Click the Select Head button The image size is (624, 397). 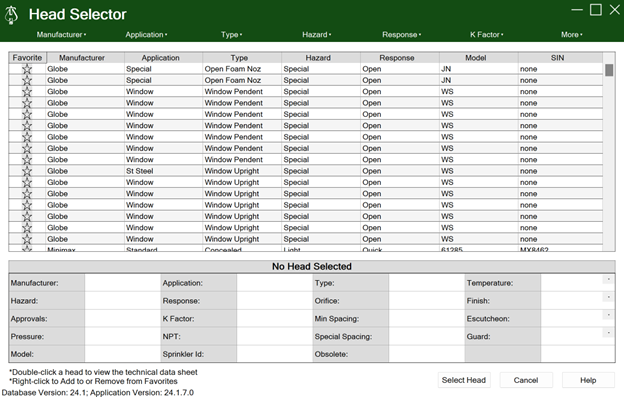click(464, 380)
